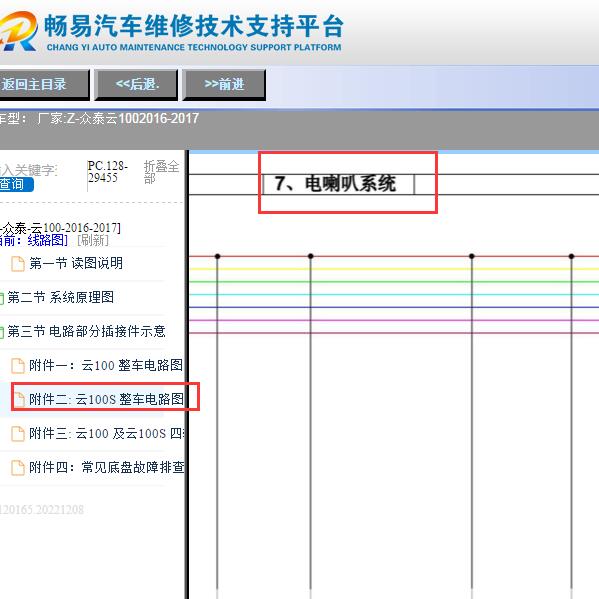599x599 pixels.
Task: Click the folder icon beside 第二节 系统原理图
Action: pos(2,298)
